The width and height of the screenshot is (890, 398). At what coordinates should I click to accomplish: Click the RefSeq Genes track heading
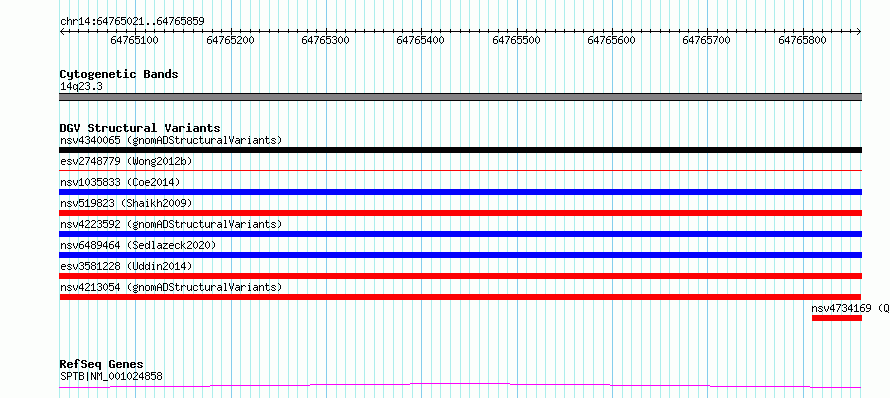tap(102, 365)
